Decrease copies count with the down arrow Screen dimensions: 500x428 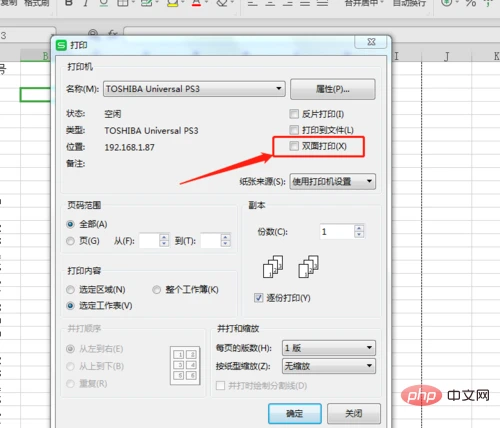pyautogui.click(x=359, y=235)
